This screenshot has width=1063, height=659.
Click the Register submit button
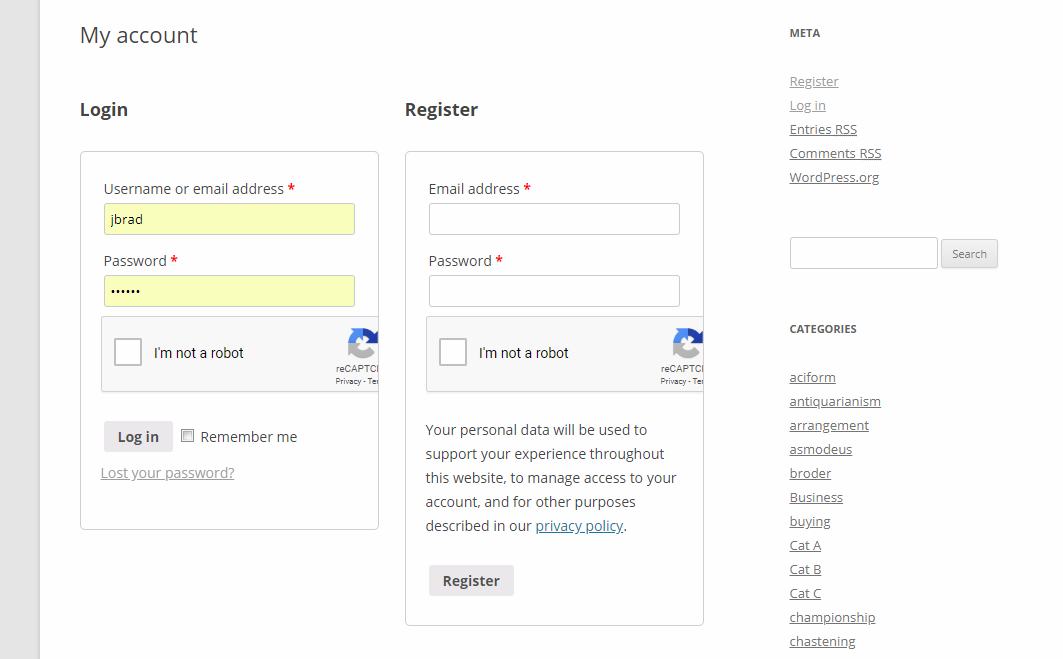point(471,580)
